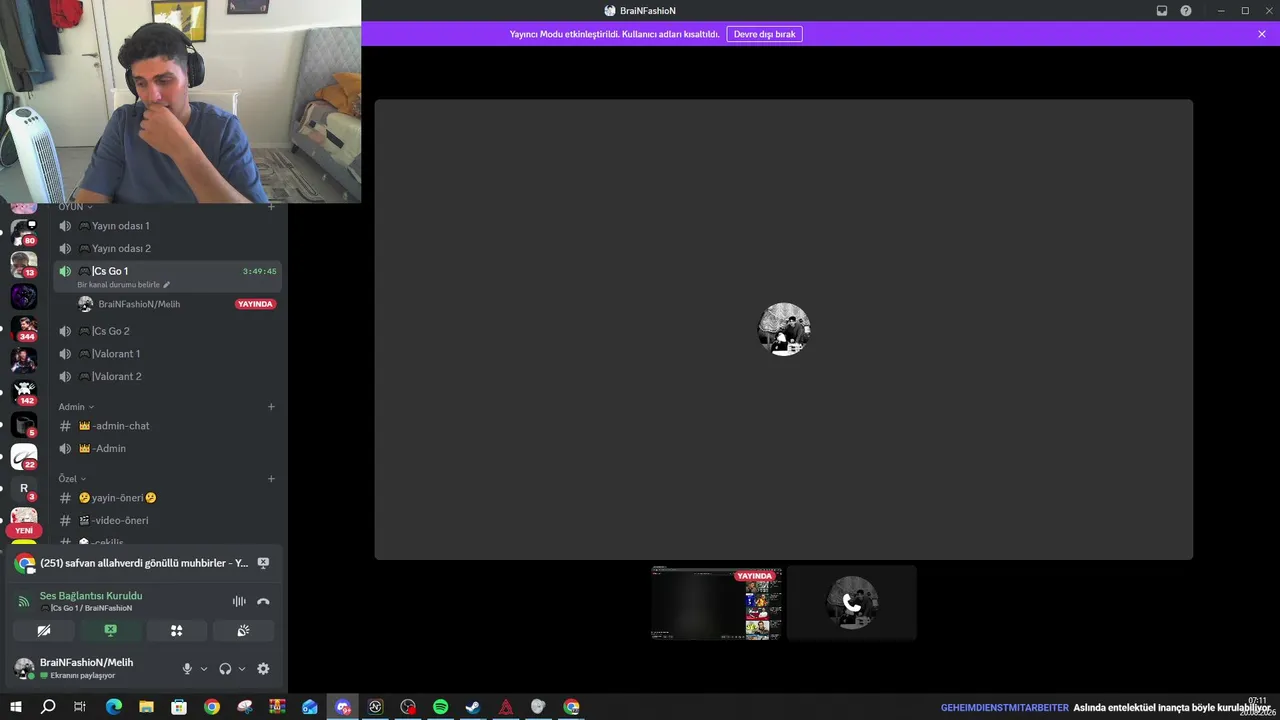Join the Valorant 1 voice channel
1280x720 pixels.
point(167,354)
